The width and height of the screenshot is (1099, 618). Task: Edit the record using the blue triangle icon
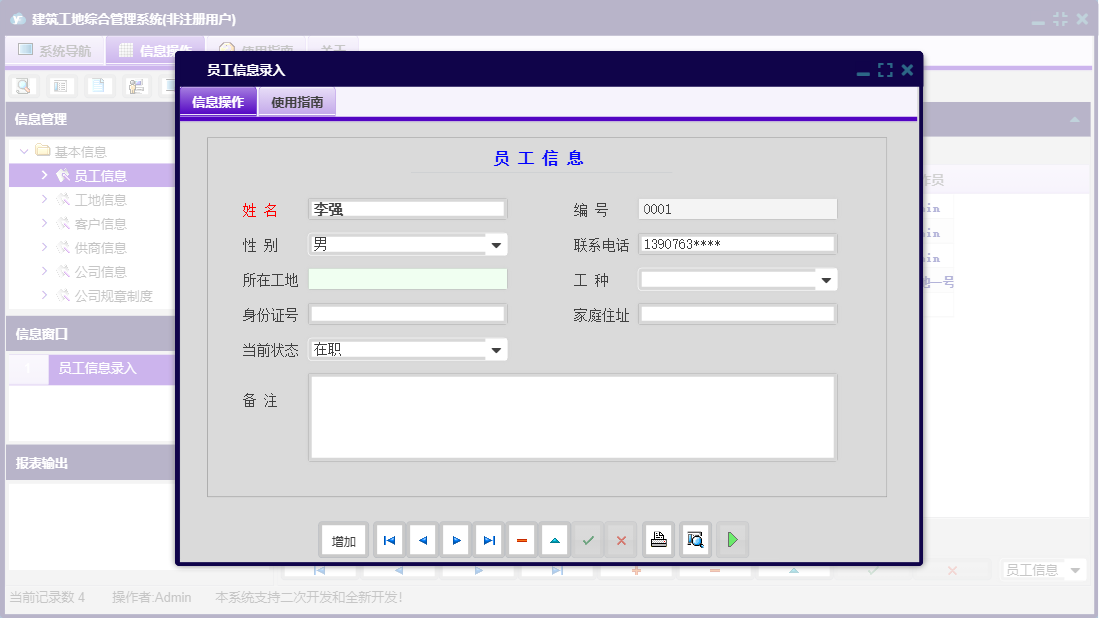click(x=554, y=539)
